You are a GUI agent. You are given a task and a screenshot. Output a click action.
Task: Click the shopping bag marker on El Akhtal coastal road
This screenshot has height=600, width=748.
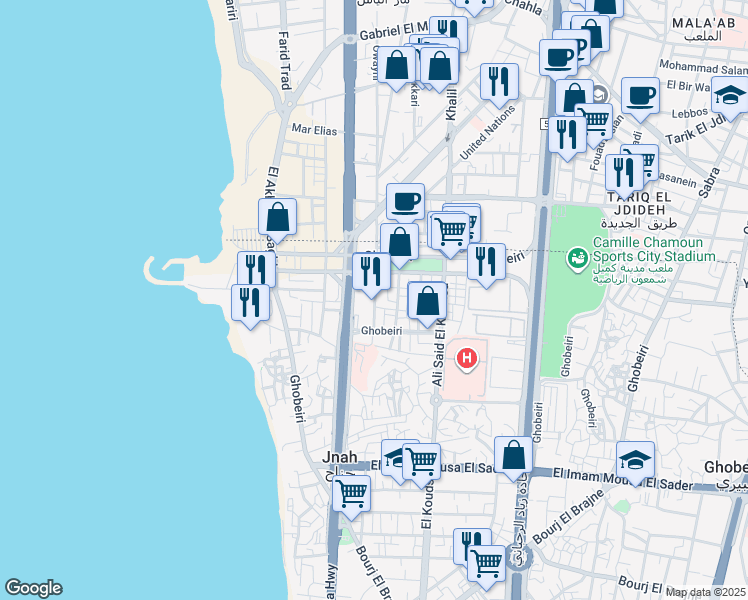[277, 217]
